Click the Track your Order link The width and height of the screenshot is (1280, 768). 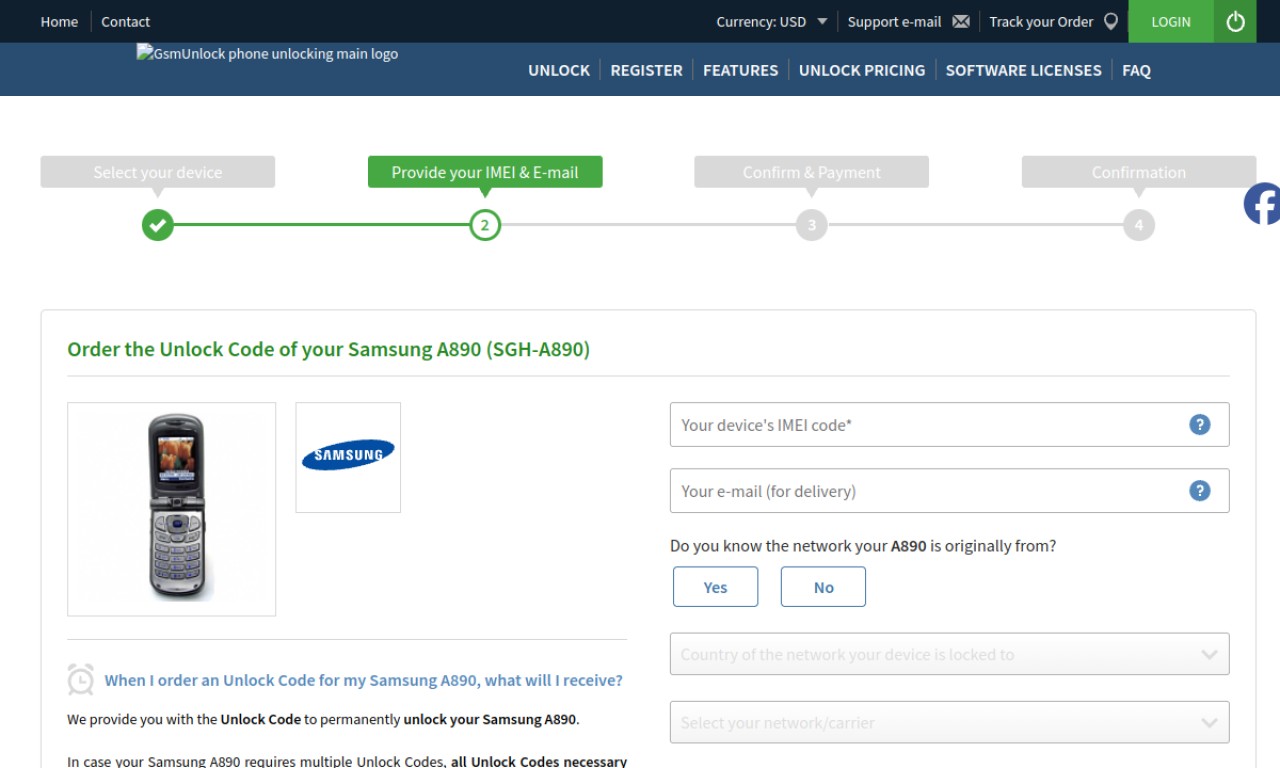point(1041,22)
